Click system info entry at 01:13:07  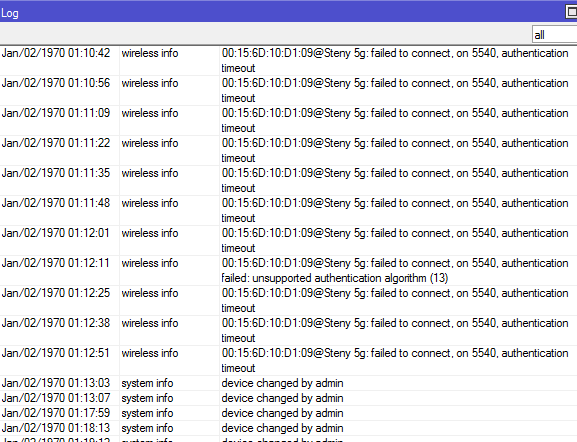(x=288, y=398)
